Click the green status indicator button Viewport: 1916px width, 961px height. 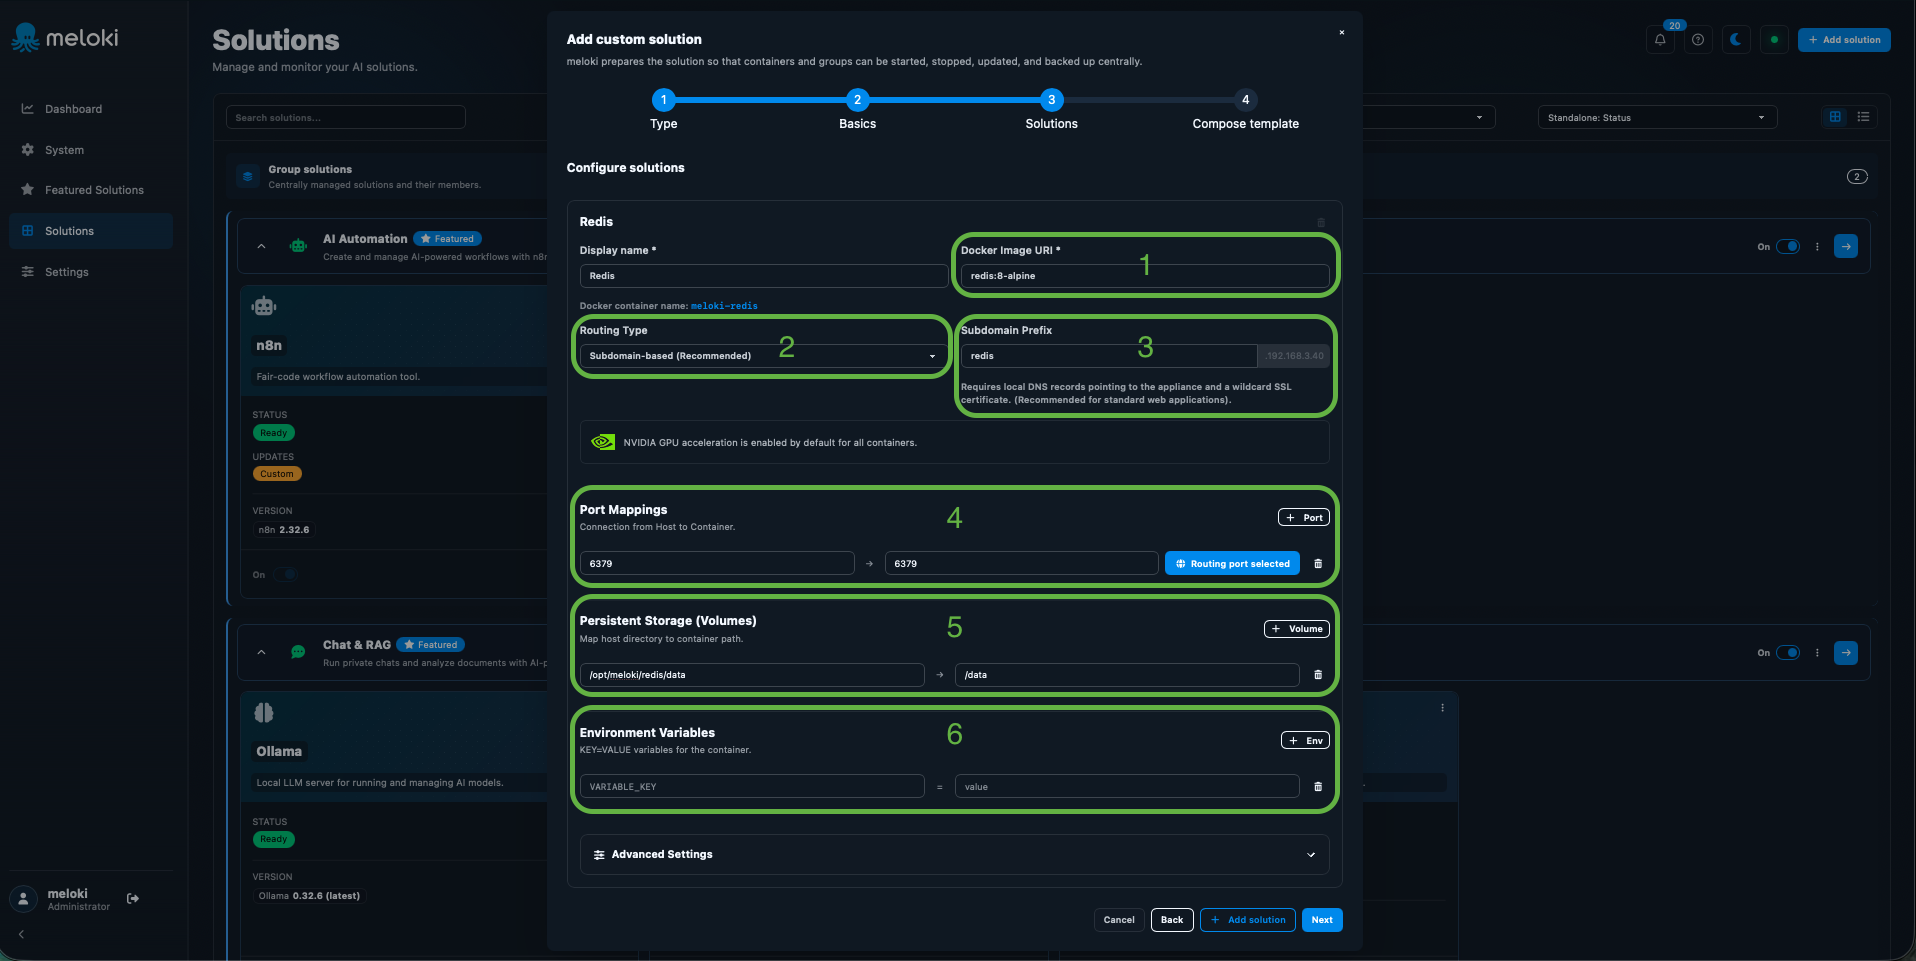point(1774,40)
